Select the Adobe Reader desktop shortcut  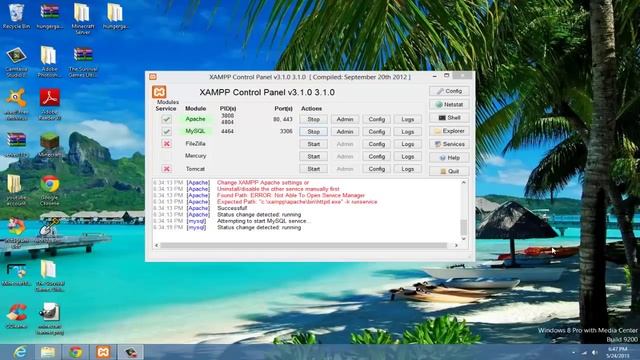[x=50, y=104]
